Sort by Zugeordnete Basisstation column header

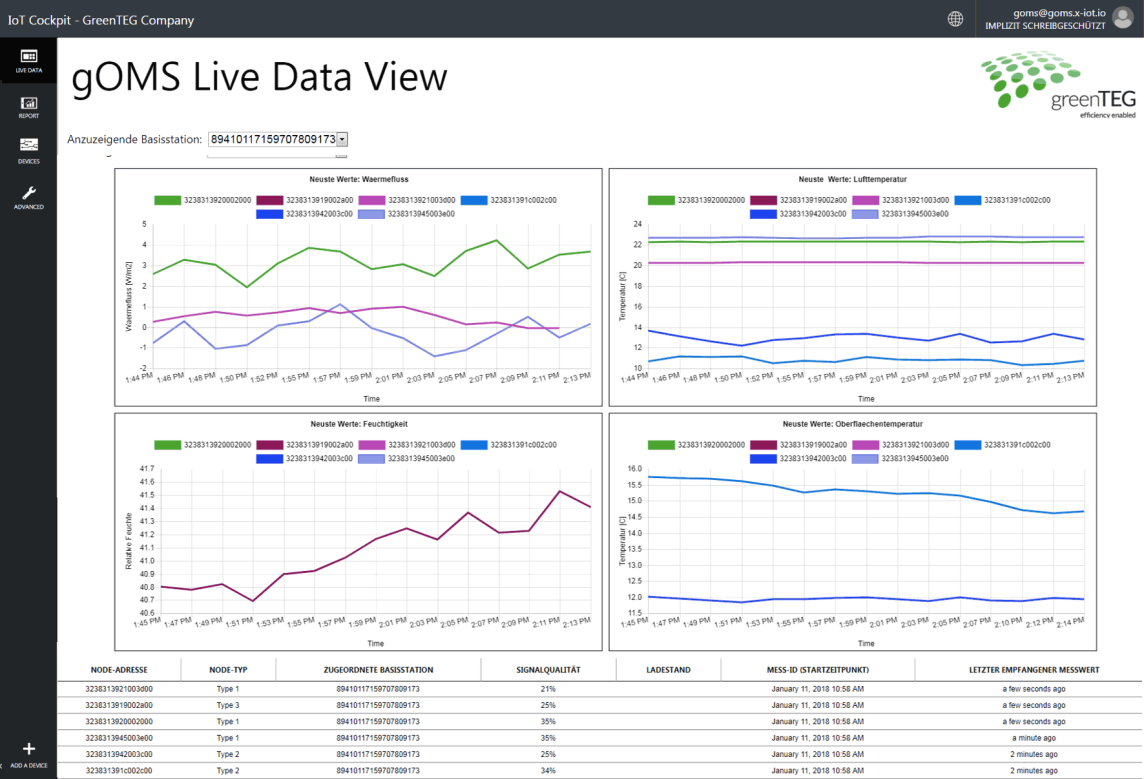(378, 670)
